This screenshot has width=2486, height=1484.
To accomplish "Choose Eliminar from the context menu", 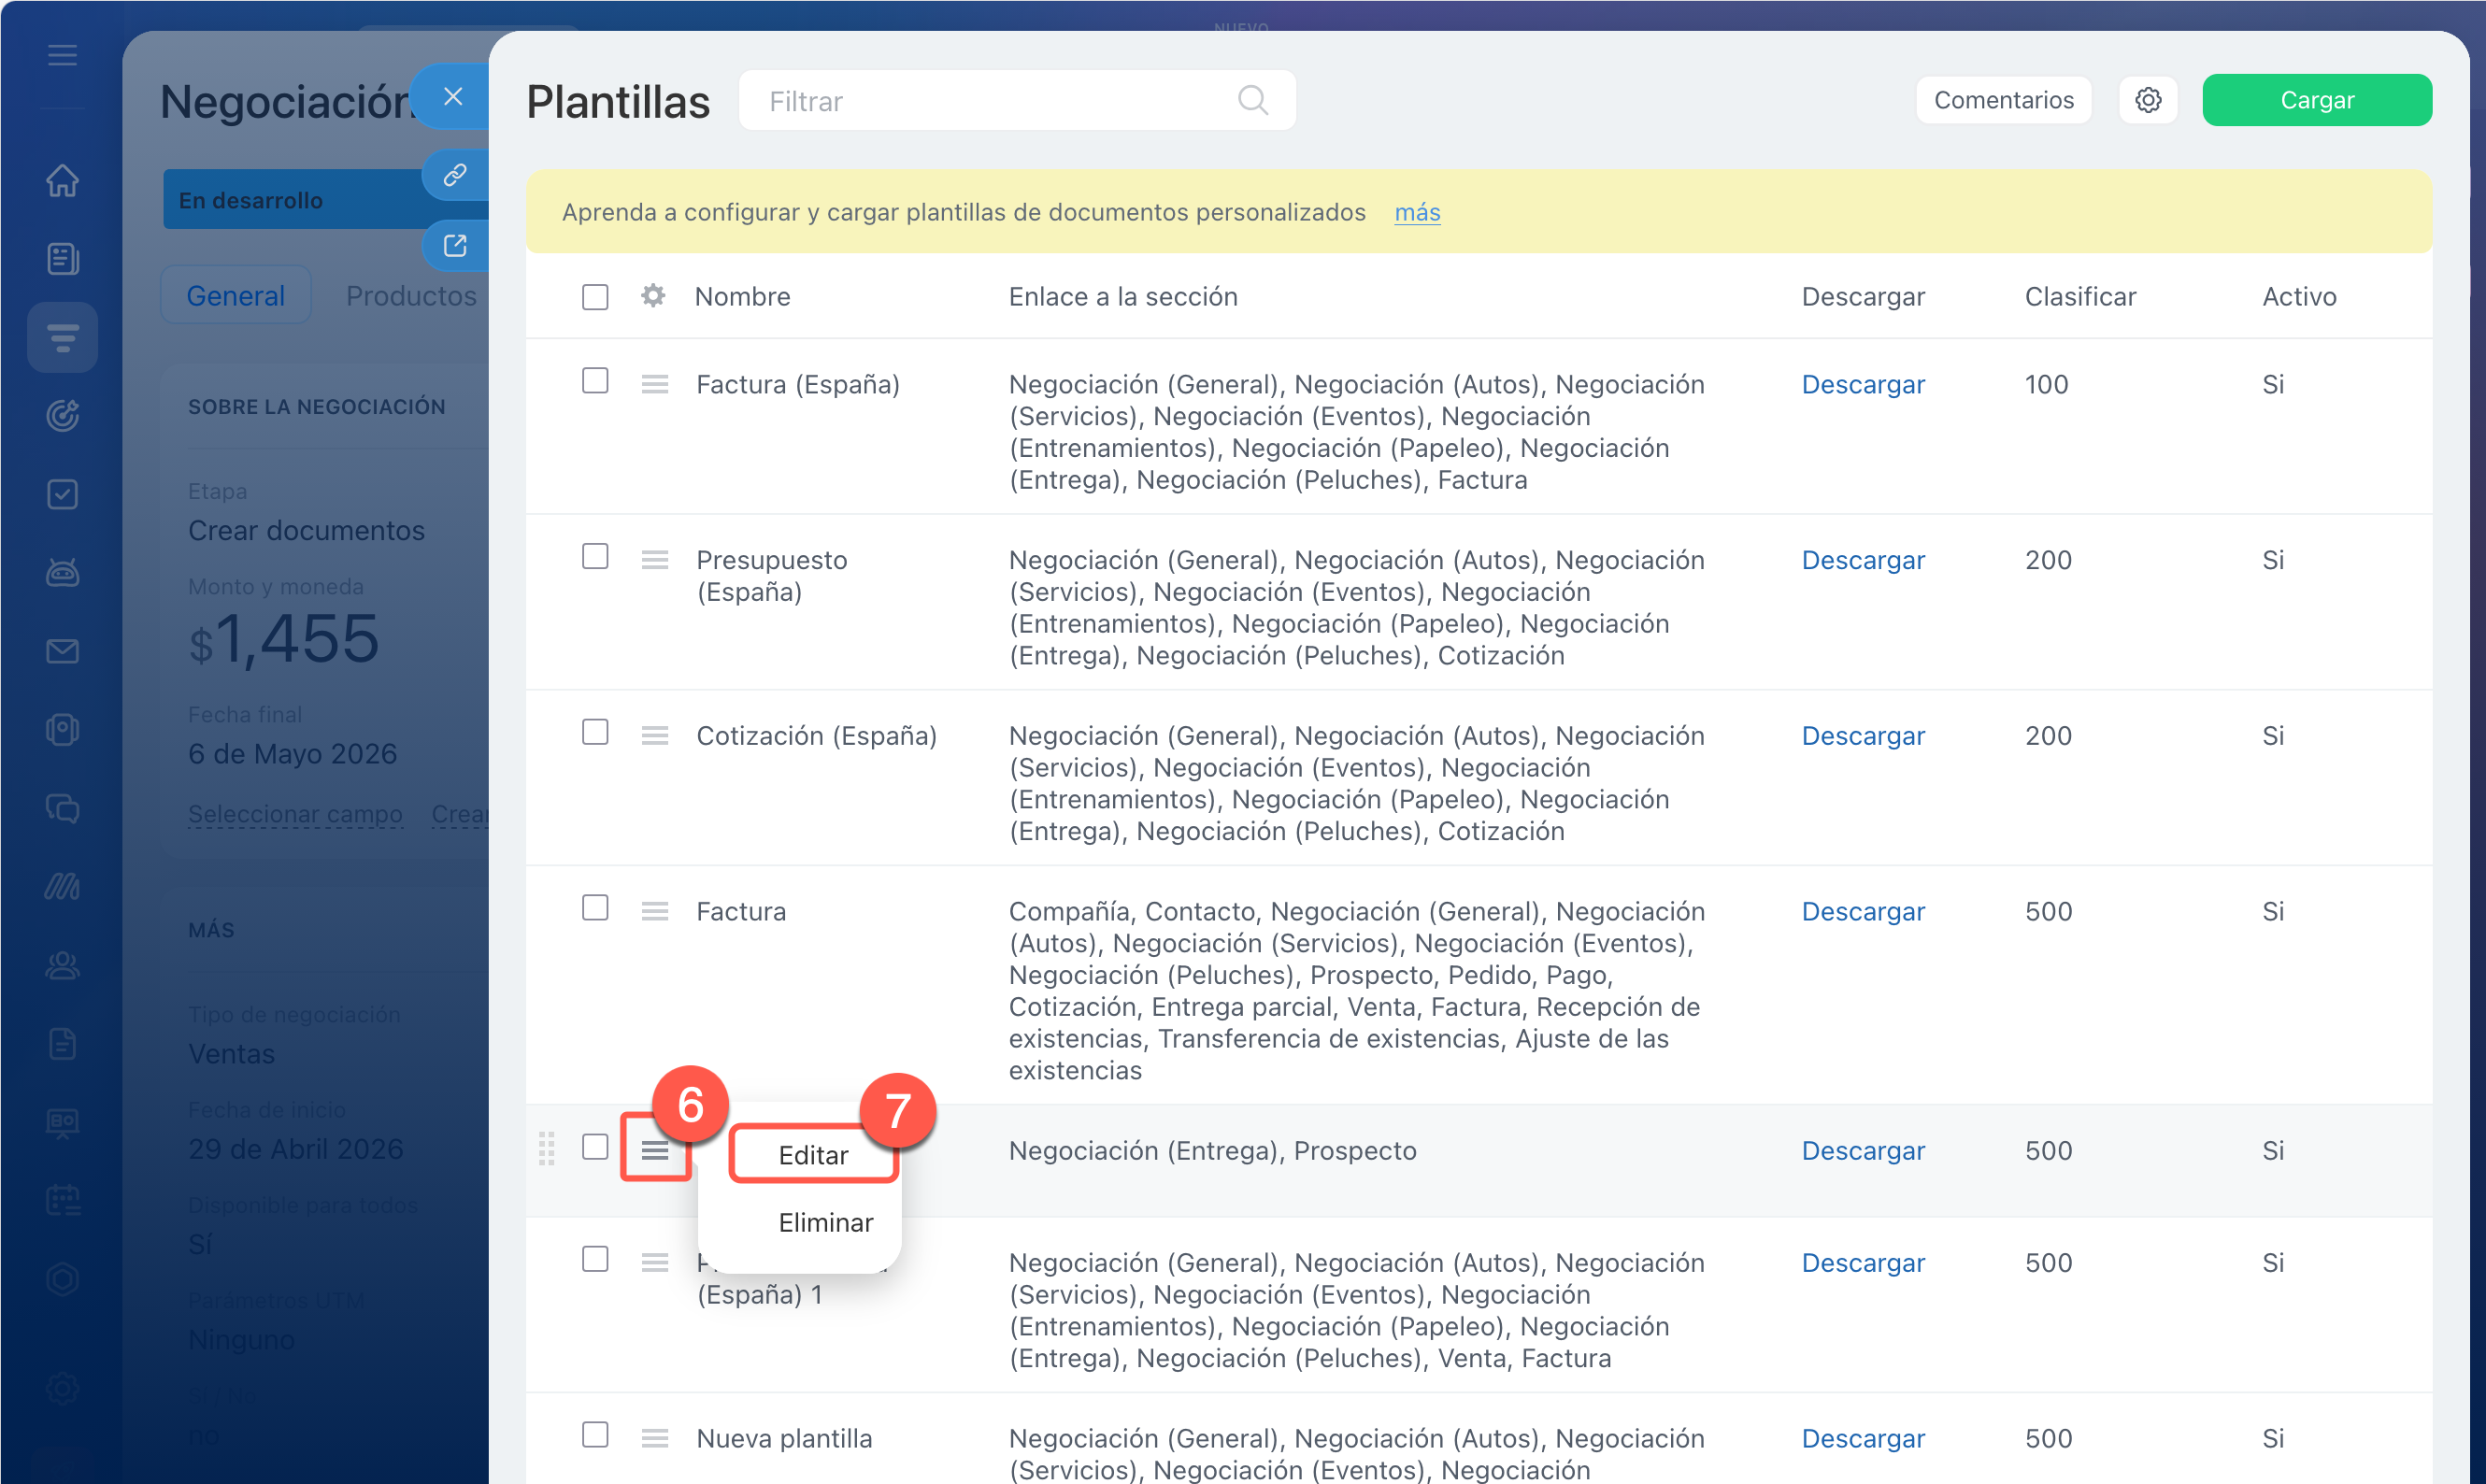I will point(825,1222).
